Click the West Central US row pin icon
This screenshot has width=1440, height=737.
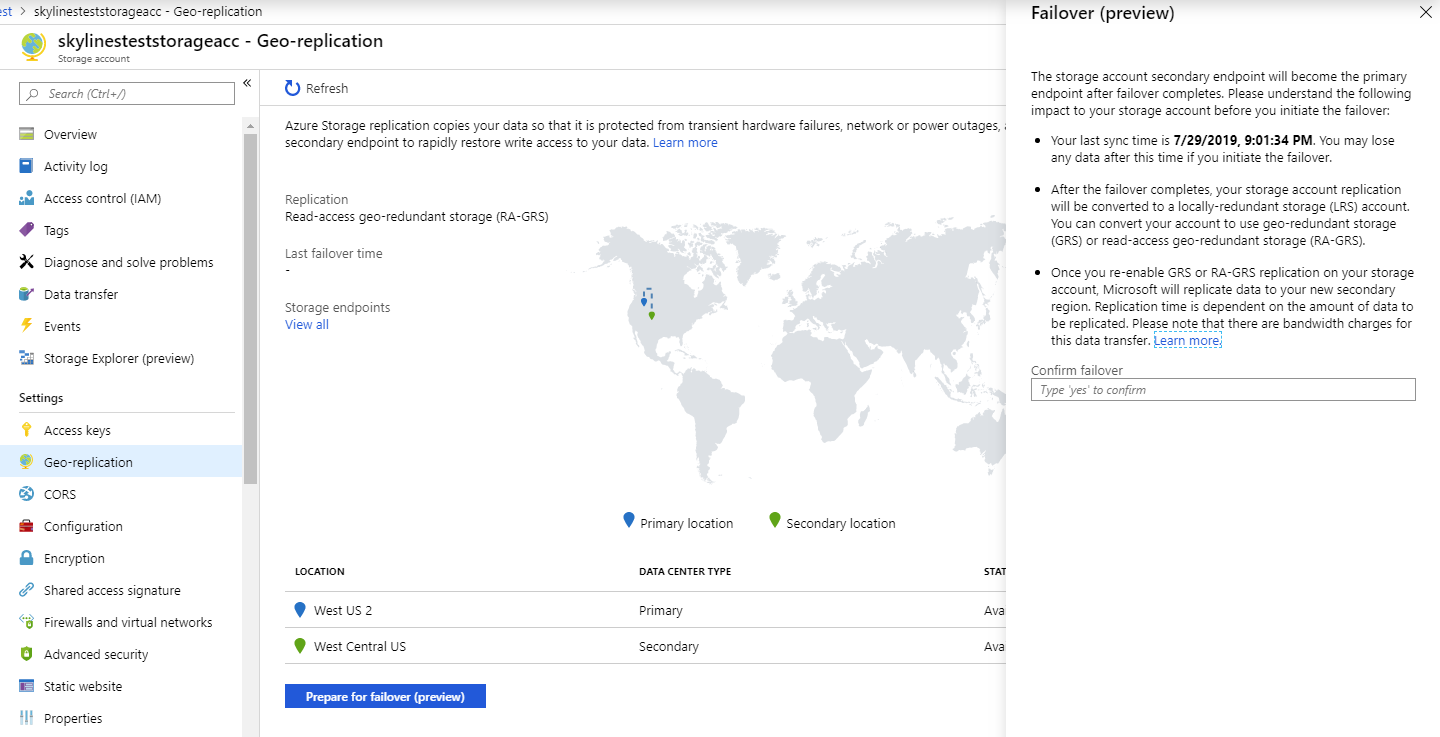point(300,645)
